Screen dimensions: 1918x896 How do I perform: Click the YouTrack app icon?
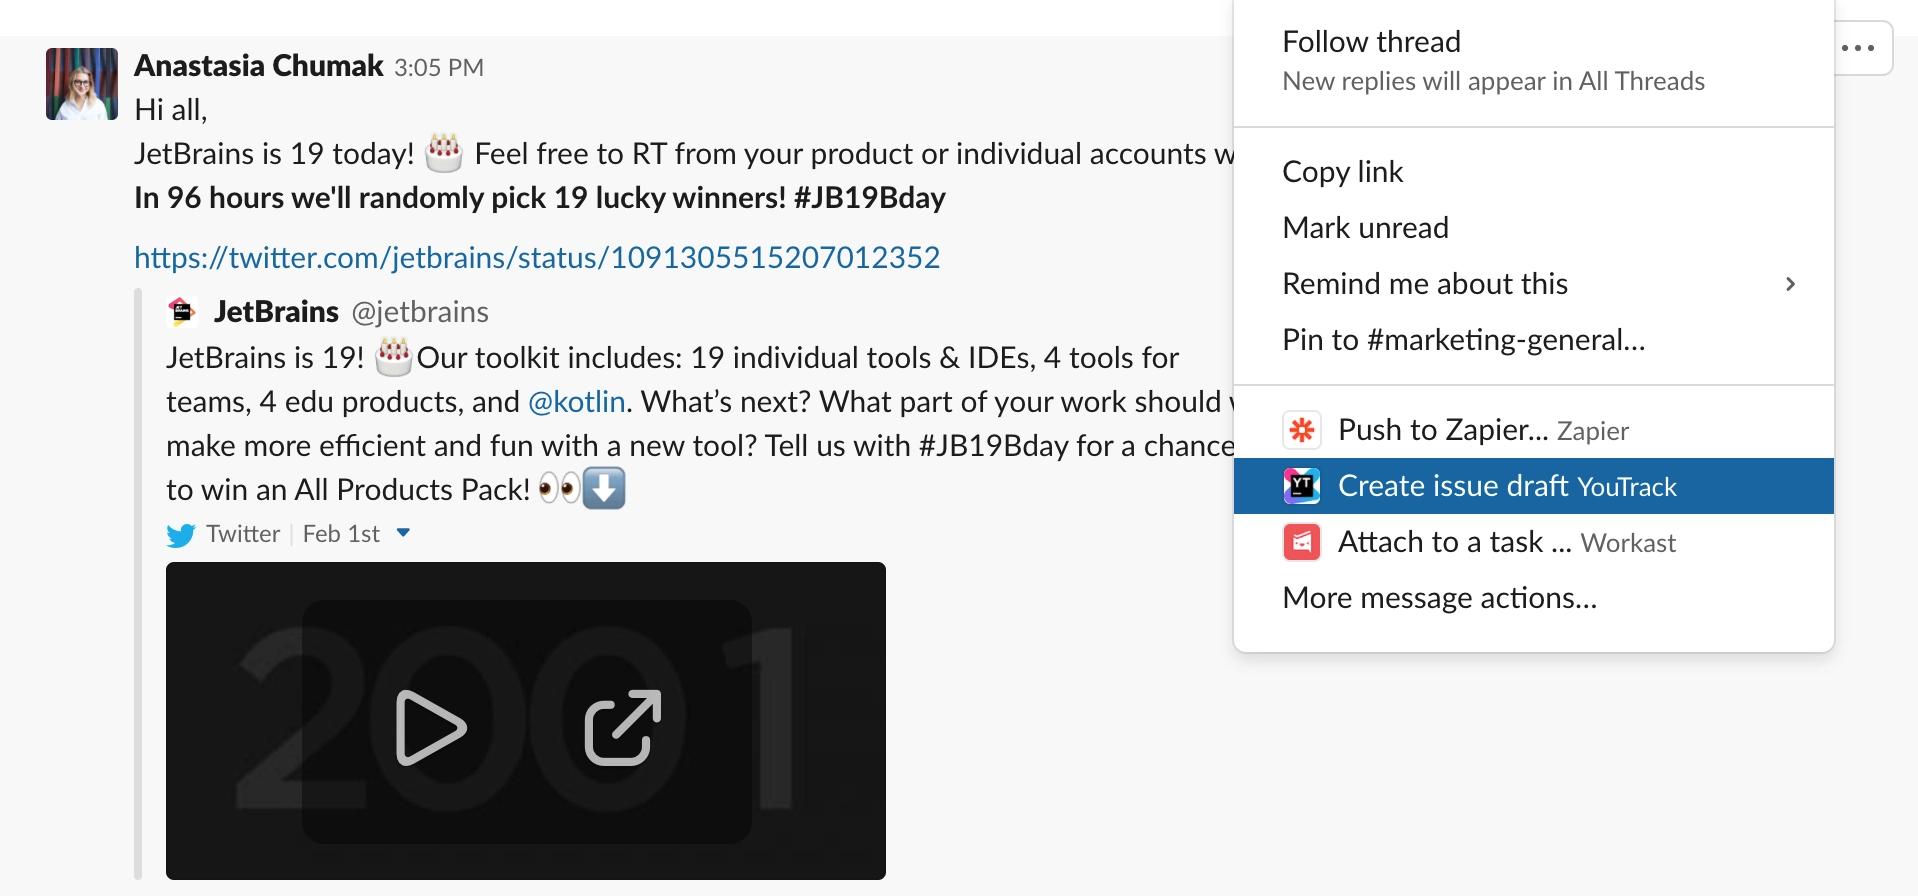(x=1301, y=486)
